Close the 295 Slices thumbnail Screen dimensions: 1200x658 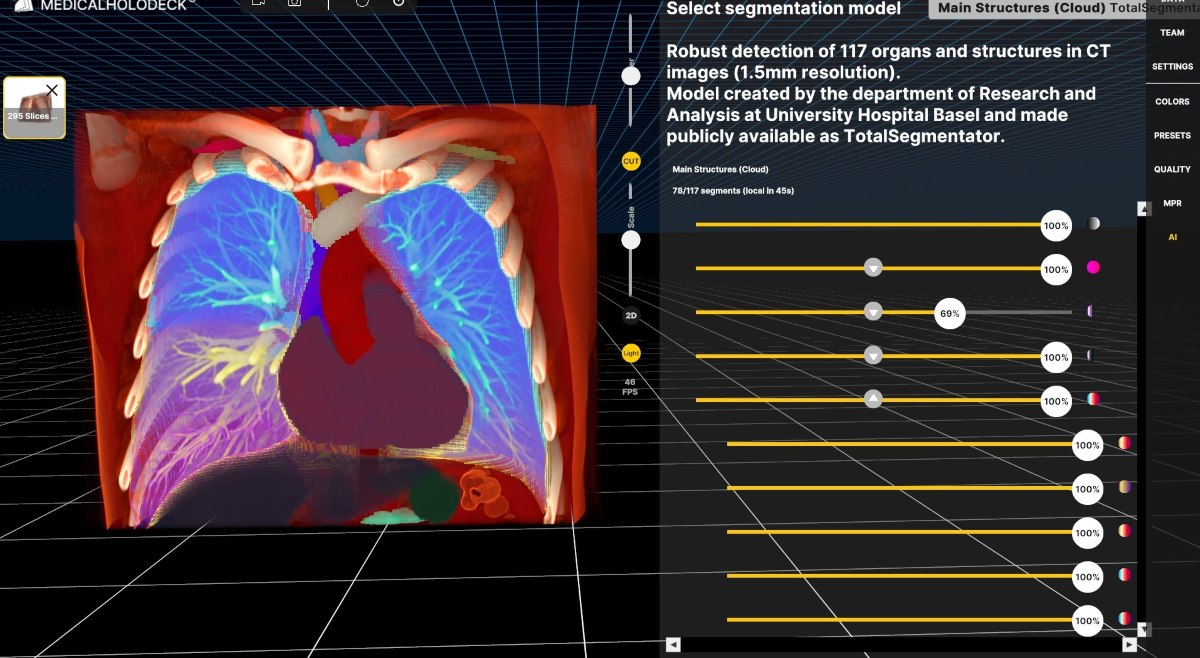52,90
